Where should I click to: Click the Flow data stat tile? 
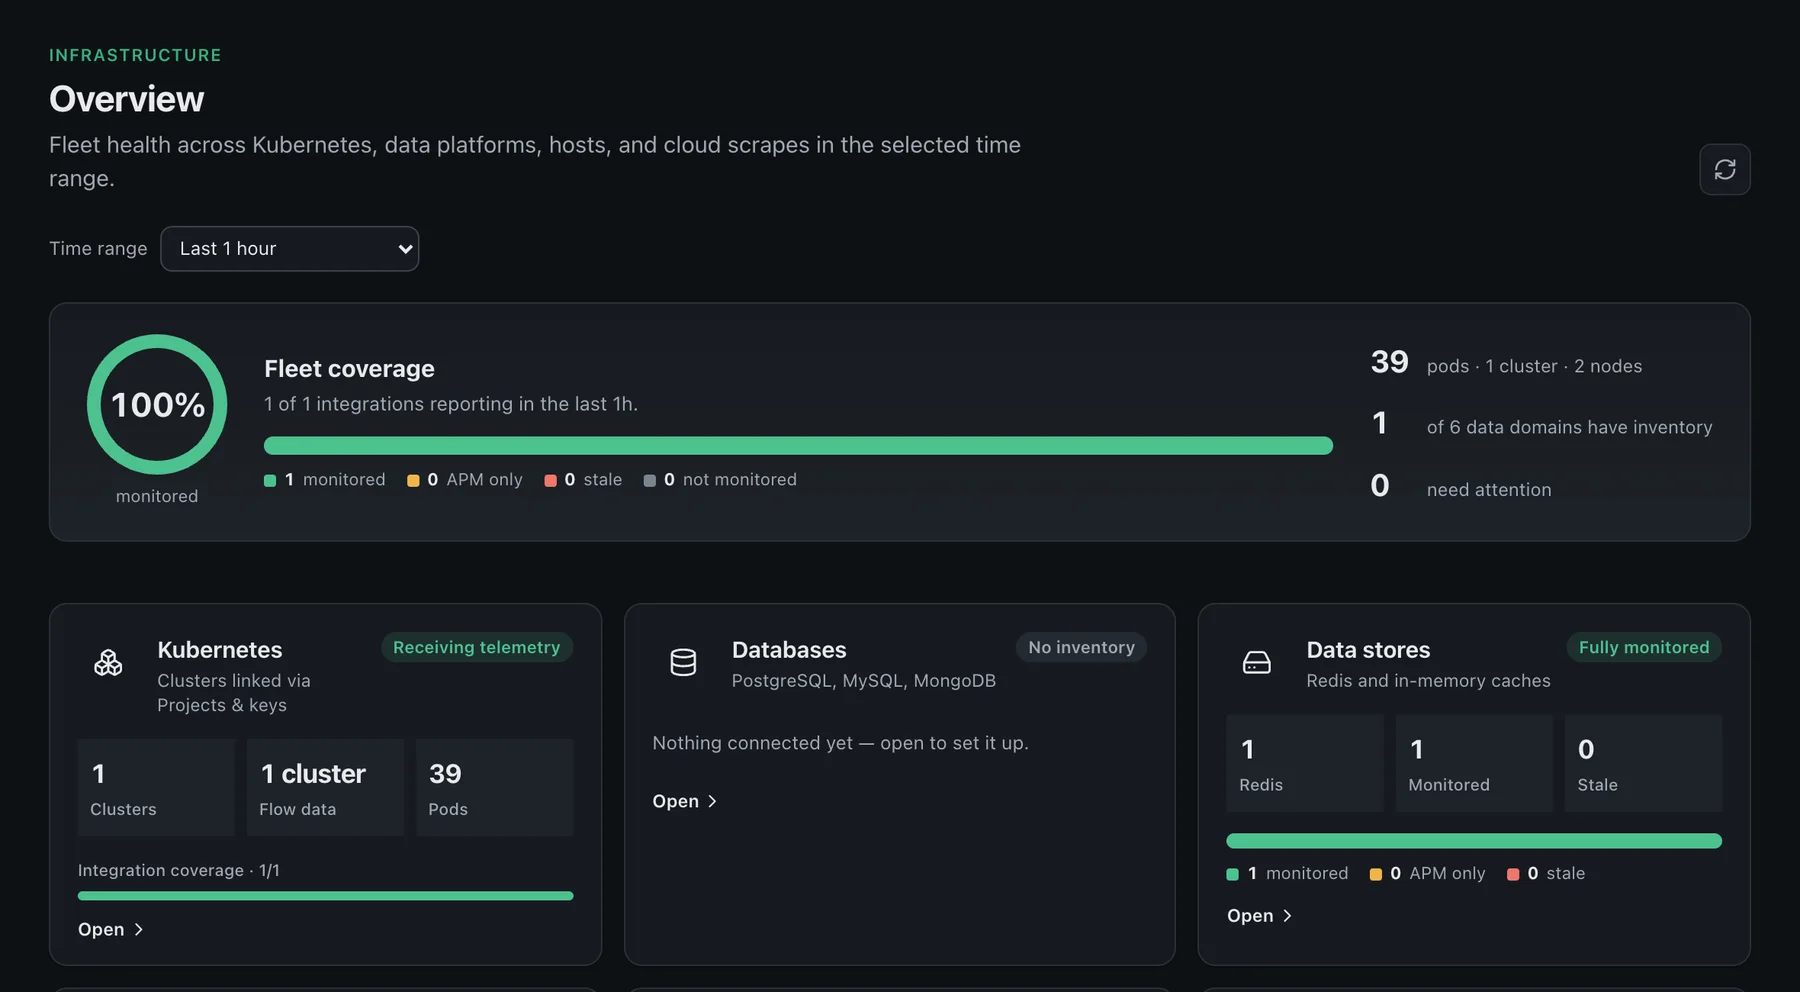(x=325, y=787)
